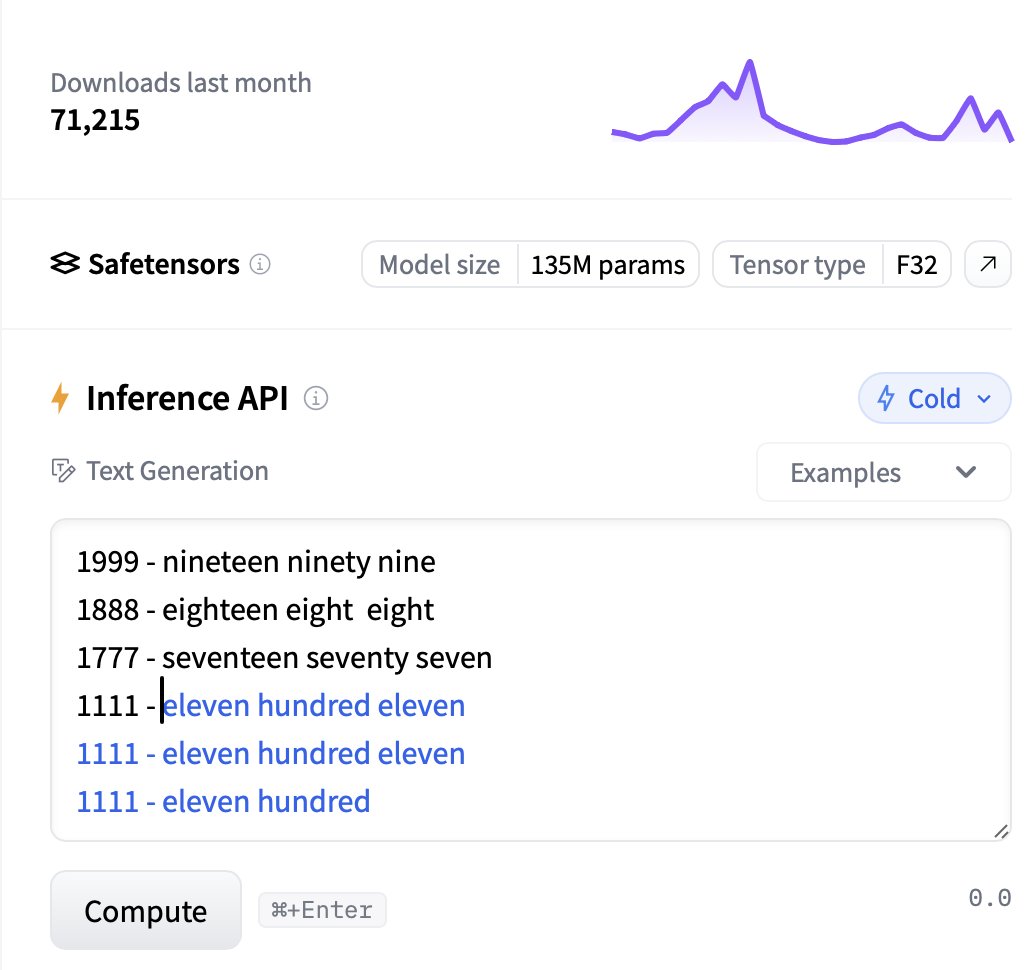Viewport: 1032px width, 970px height.
Task: Expand the Cold status dropdown
Action: tap(934, 398)
